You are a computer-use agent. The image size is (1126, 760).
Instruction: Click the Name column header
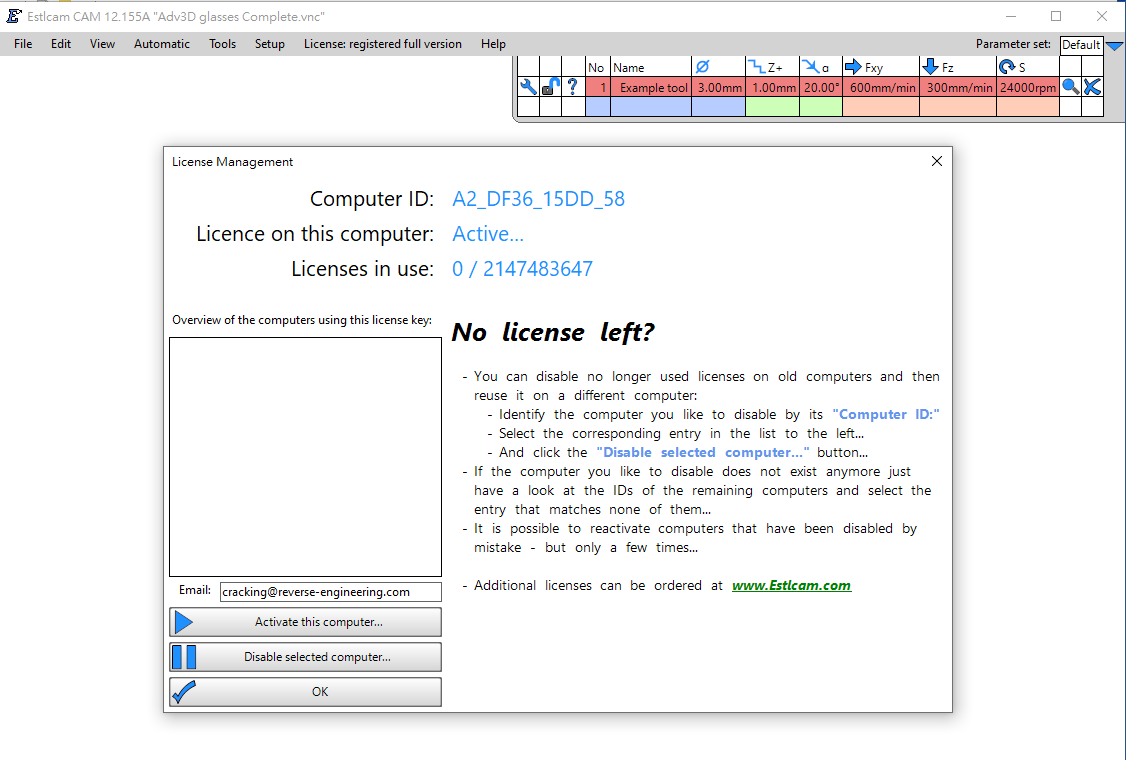[651, 67]
